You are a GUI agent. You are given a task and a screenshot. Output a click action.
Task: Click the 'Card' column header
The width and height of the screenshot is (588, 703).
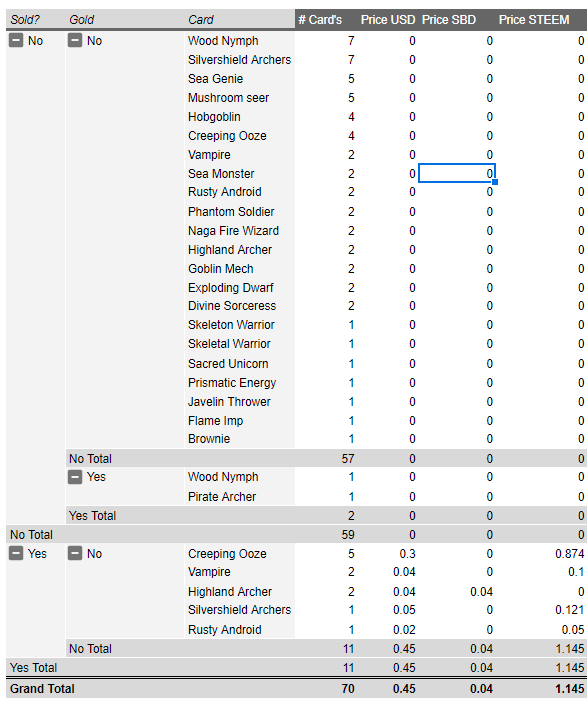200,20
